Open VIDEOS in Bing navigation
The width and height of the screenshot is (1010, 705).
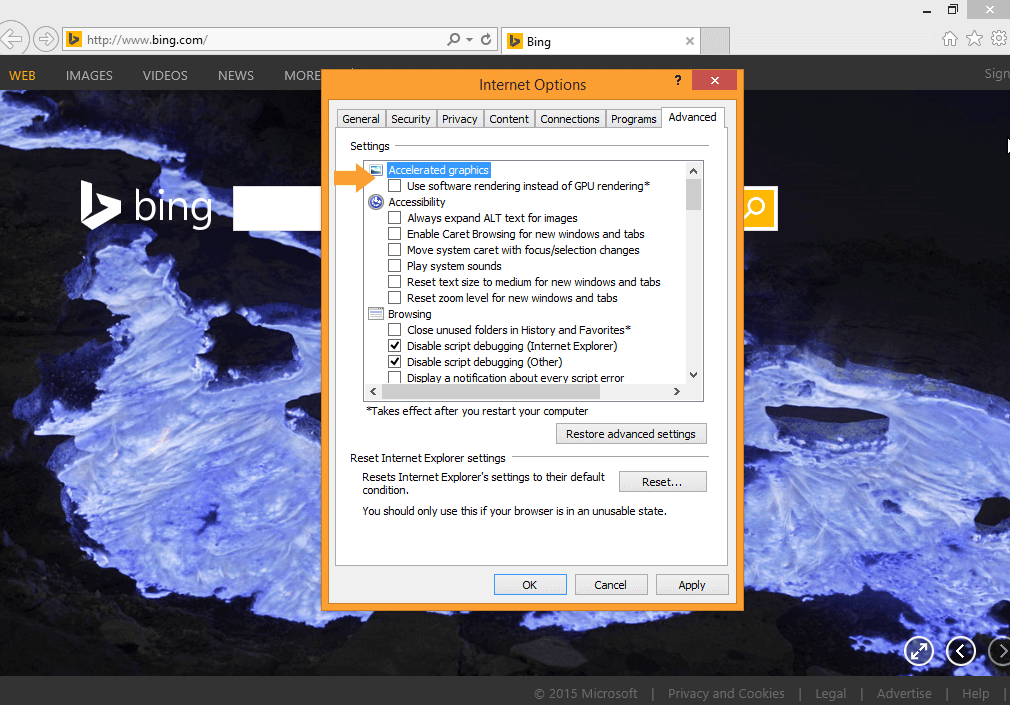click(x=165, y=75)
